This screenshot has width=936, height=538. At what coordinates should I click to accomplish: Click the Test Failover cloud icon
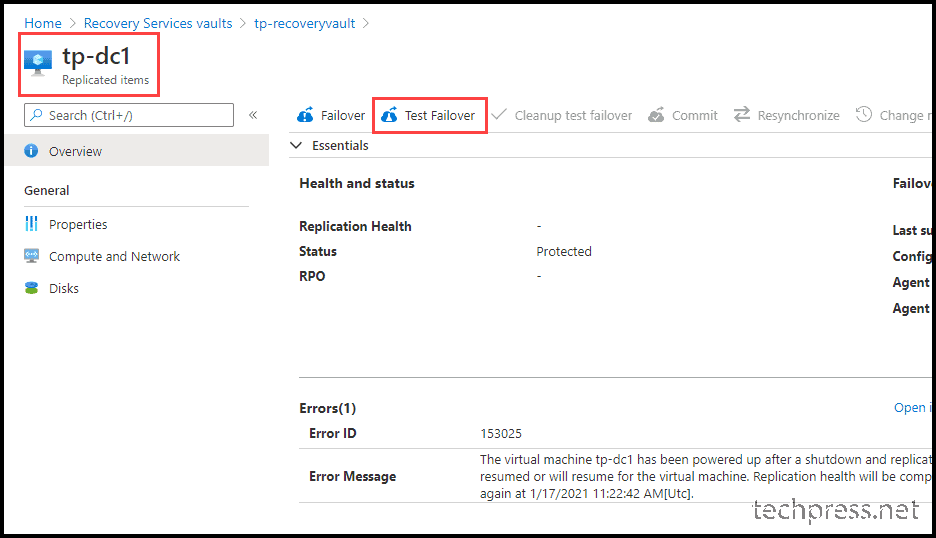(x=389, y=115)
